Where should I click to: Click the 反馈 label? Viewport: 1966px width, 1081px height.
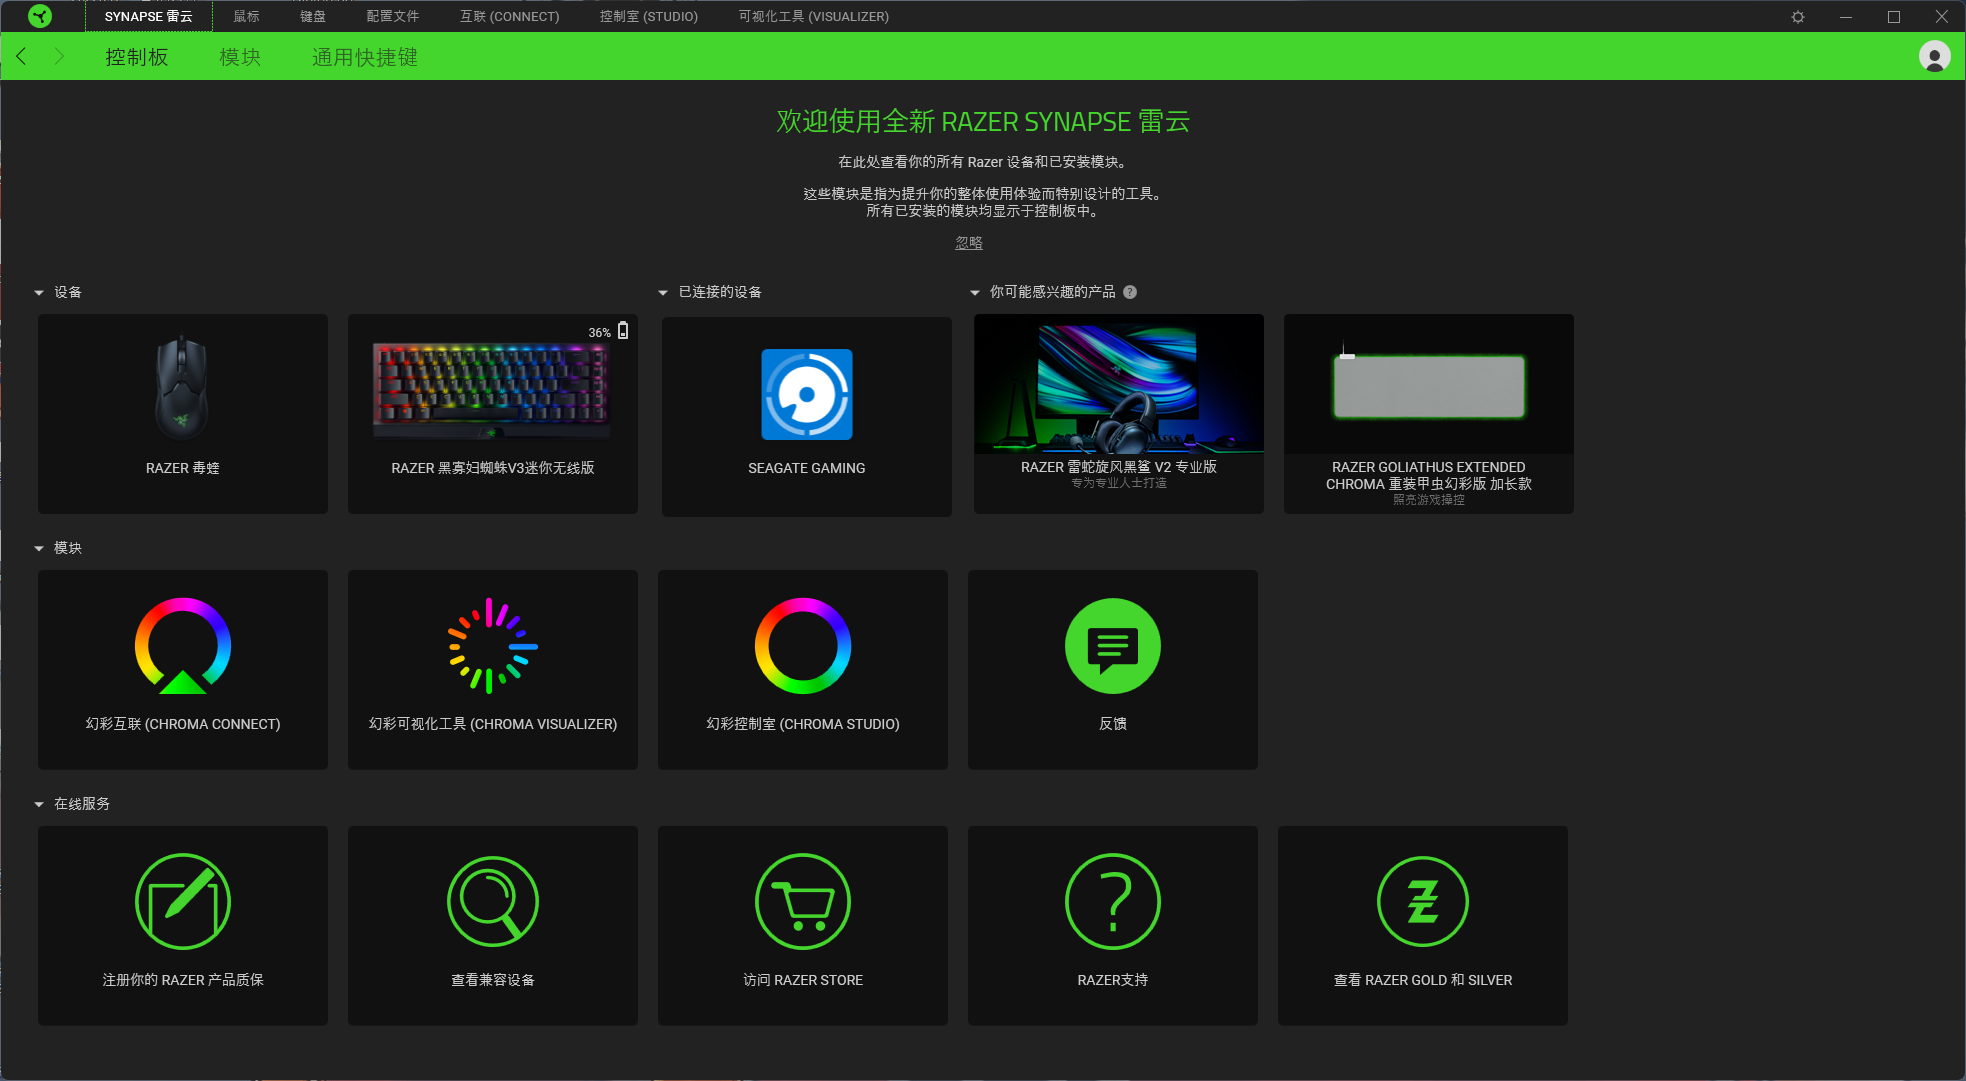tap(1113, 724)
